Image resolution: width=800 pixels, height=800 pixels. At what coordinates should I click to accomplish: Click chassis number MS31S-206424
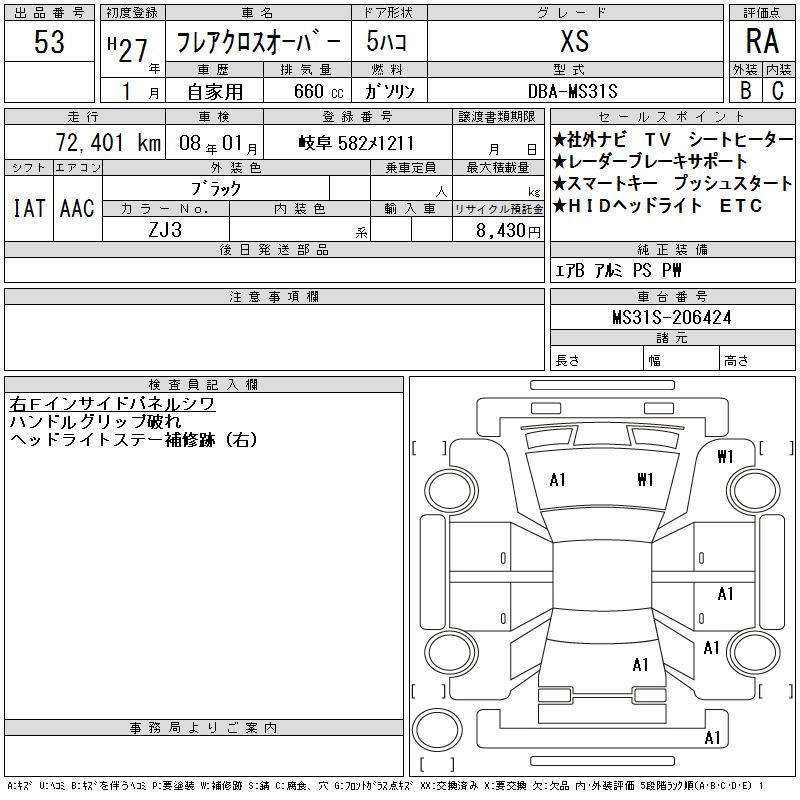(x=671, y=317)
